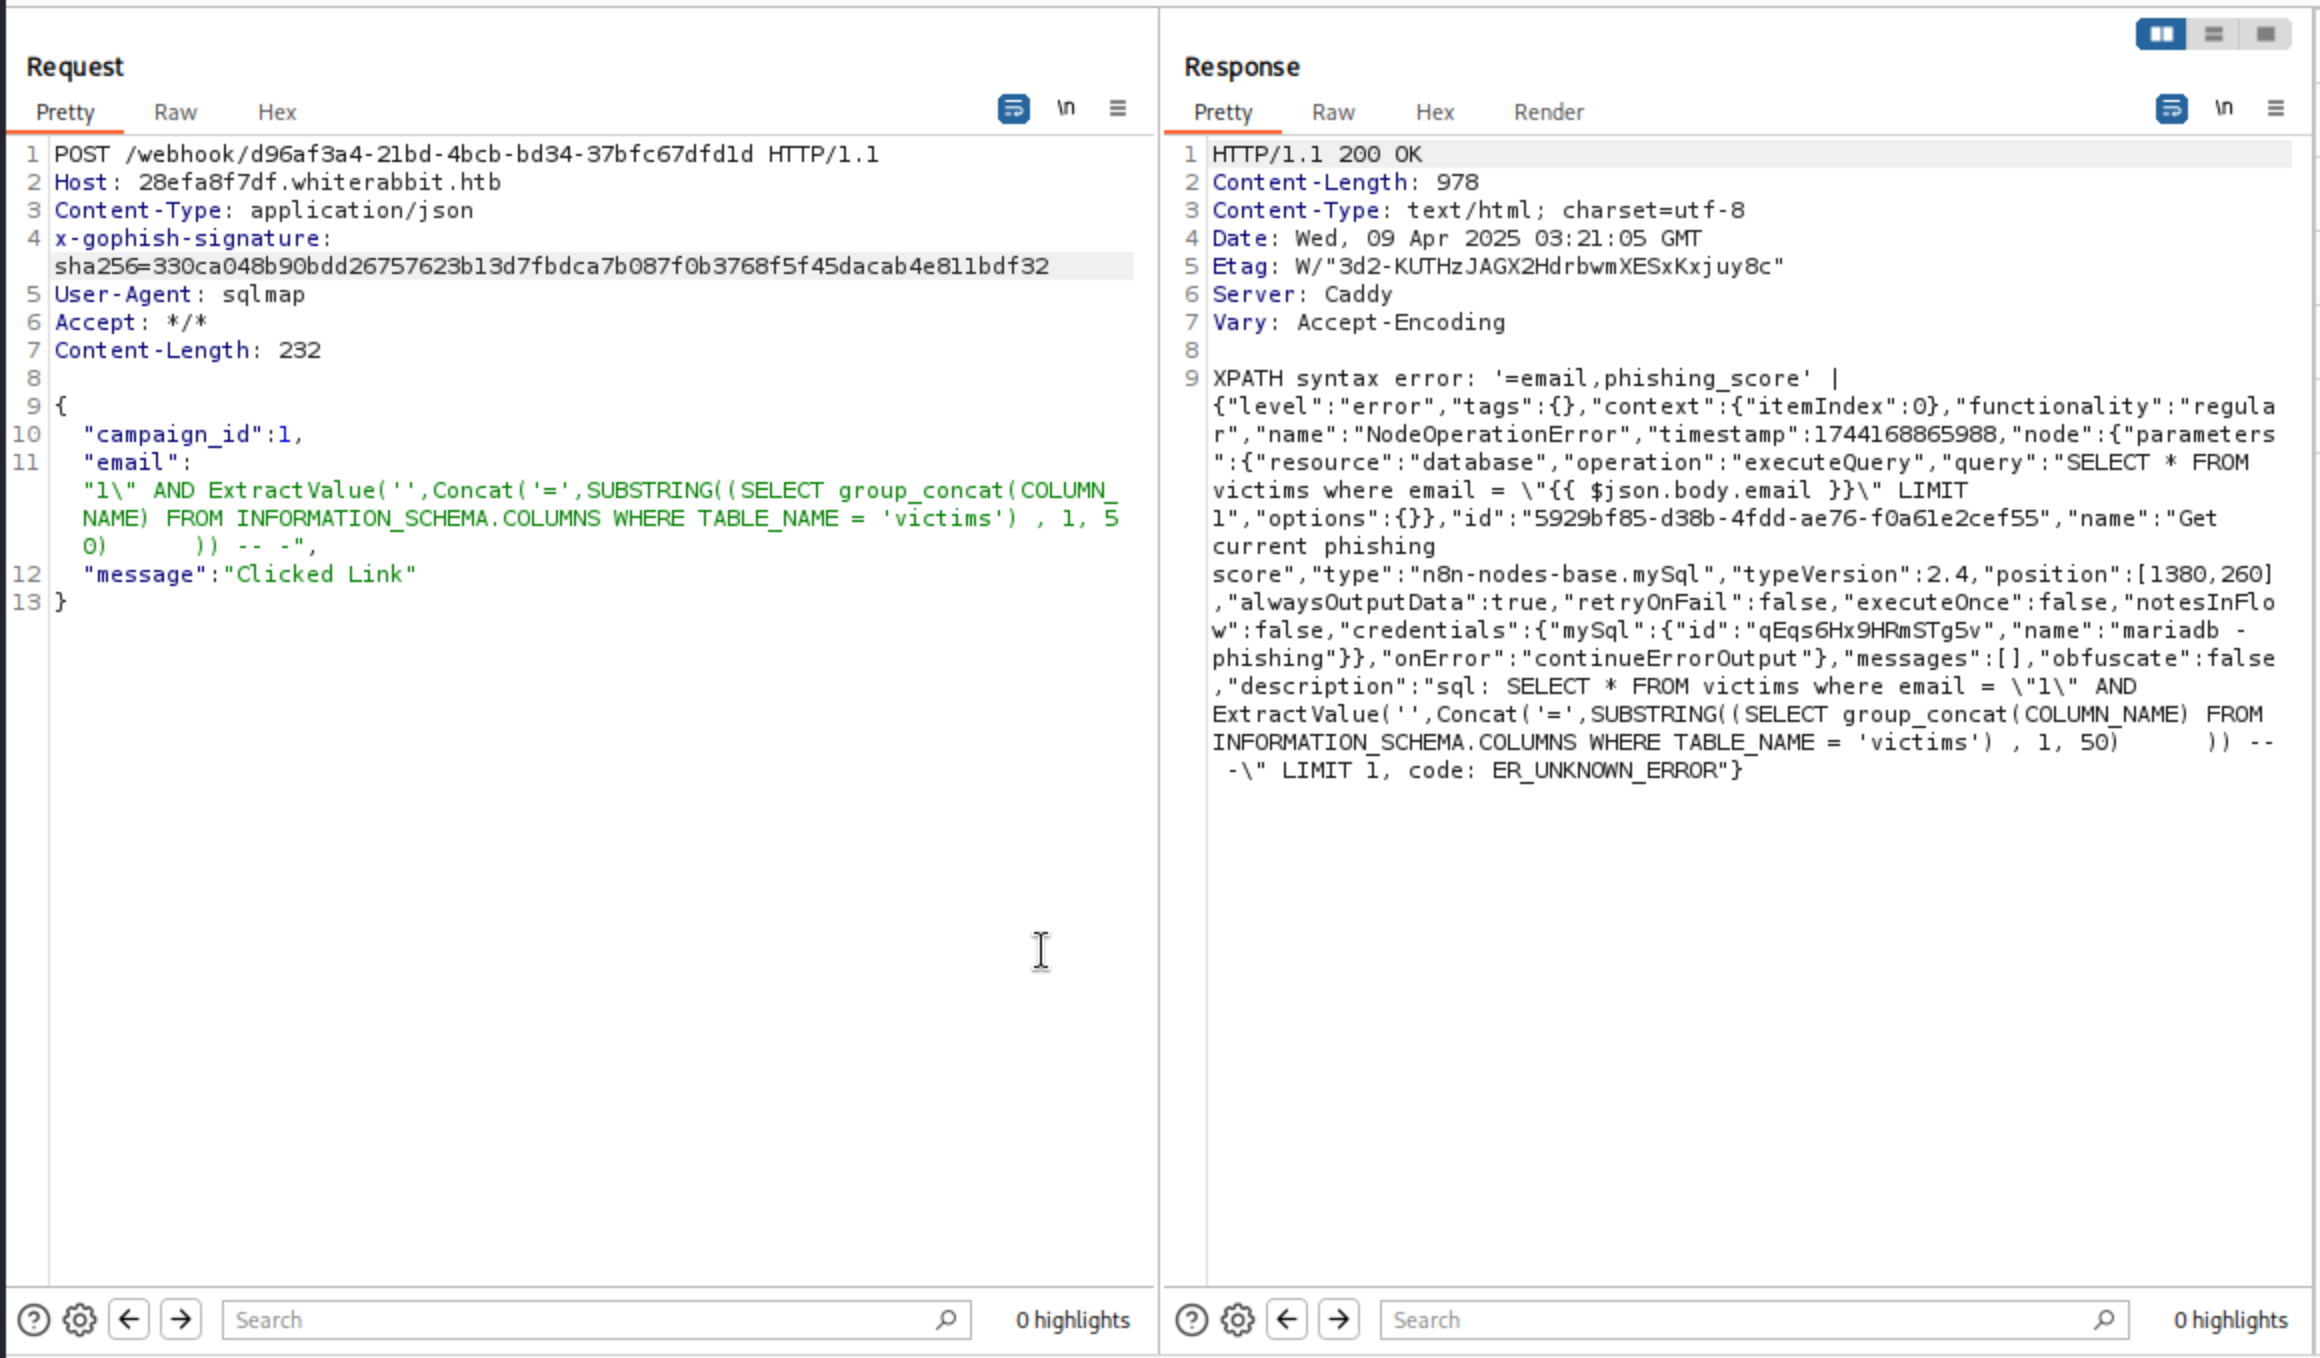The height and width of the screenshot is (1358, 2320).
Task: Go to next match in Request search
Action: [x=181, y=1320]
